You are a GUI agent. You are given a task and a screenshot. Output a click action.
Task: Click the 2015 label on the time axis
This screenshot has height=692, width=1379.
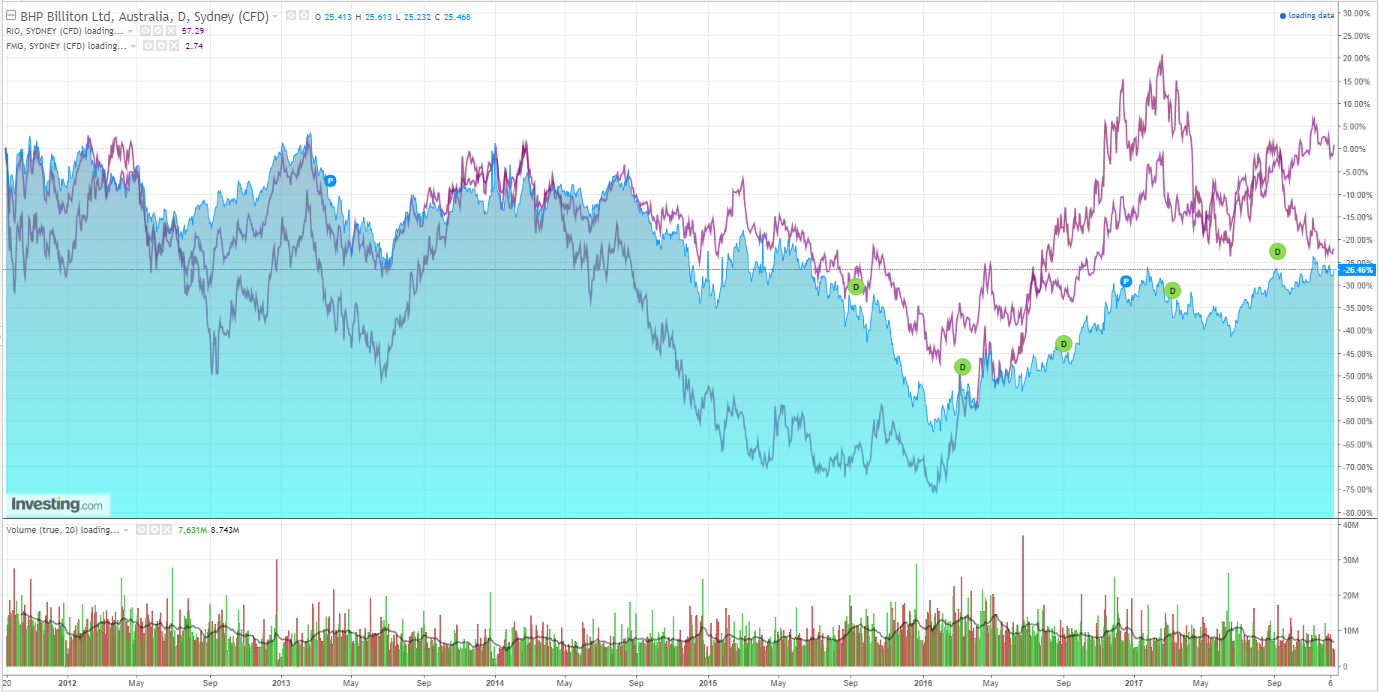point(708,684)
